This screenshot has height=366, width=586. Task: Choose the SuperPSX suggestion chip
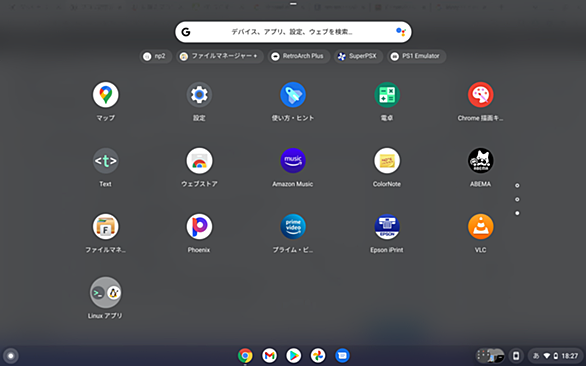358,56
